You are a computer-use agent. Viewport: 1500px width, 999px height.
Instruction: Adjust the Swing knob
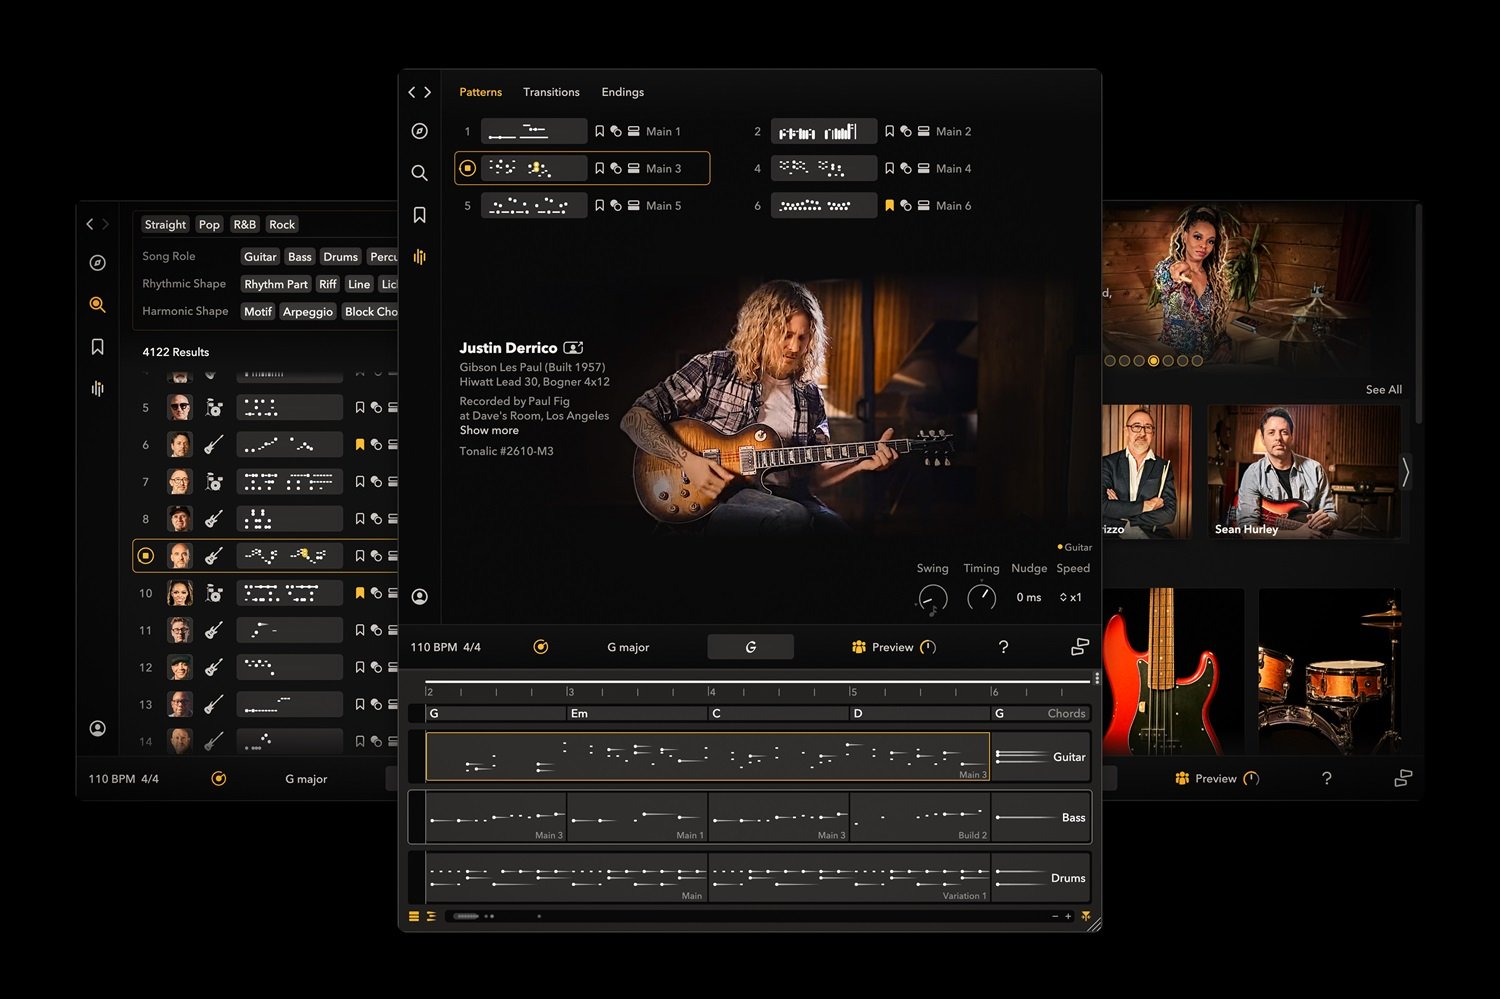pos(932,598)
